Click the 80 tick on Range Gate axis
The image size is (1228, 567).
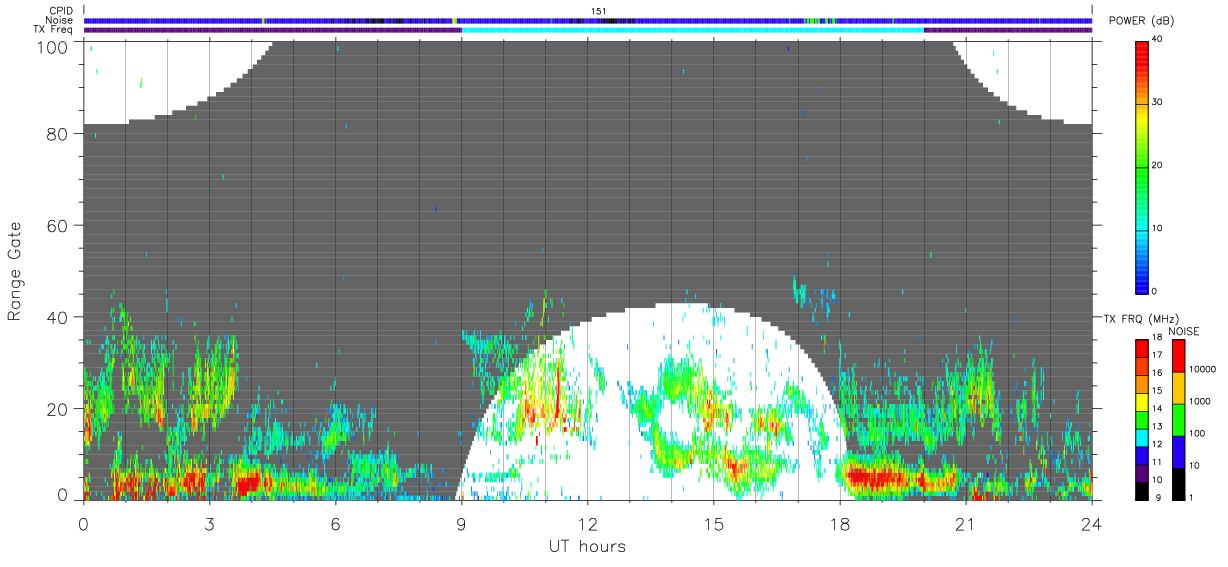[59, 134]
